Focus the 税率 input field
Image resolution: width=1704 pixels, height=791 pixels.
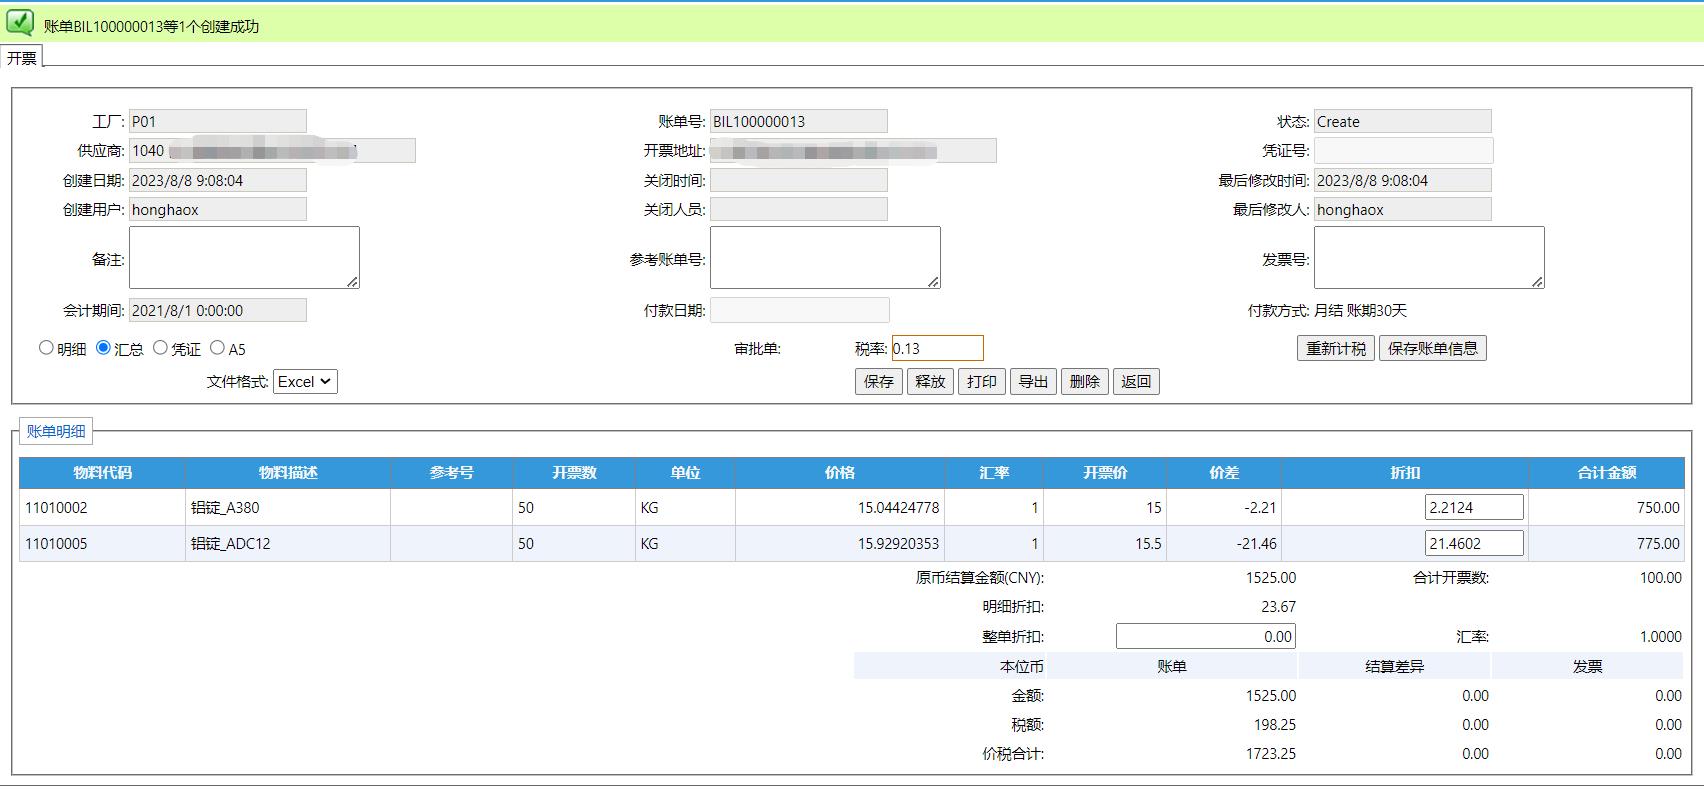point(937,348)
